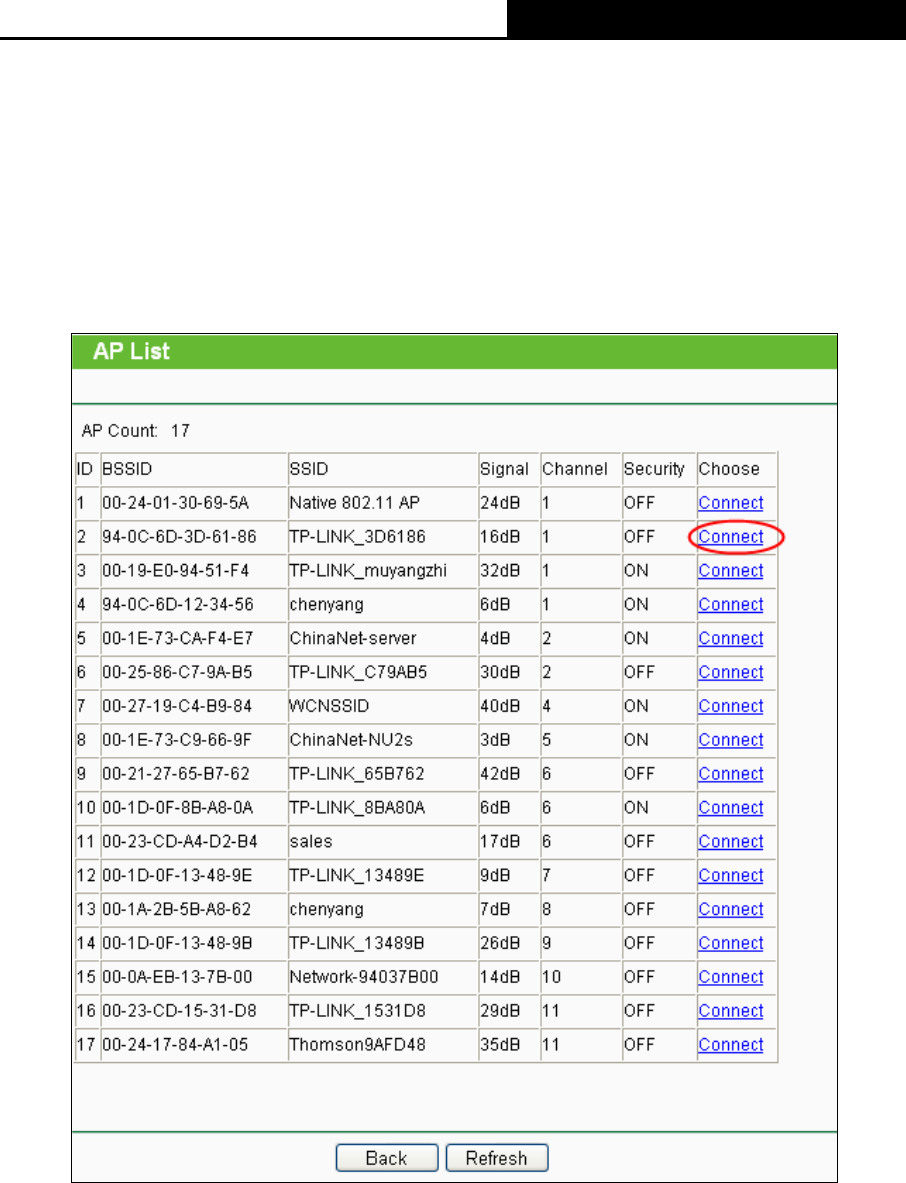Screen dimensions: 906x1183
Task: Click Connect for BSSID 94-0C-6D-12-34-56
Action: [730, 604]
